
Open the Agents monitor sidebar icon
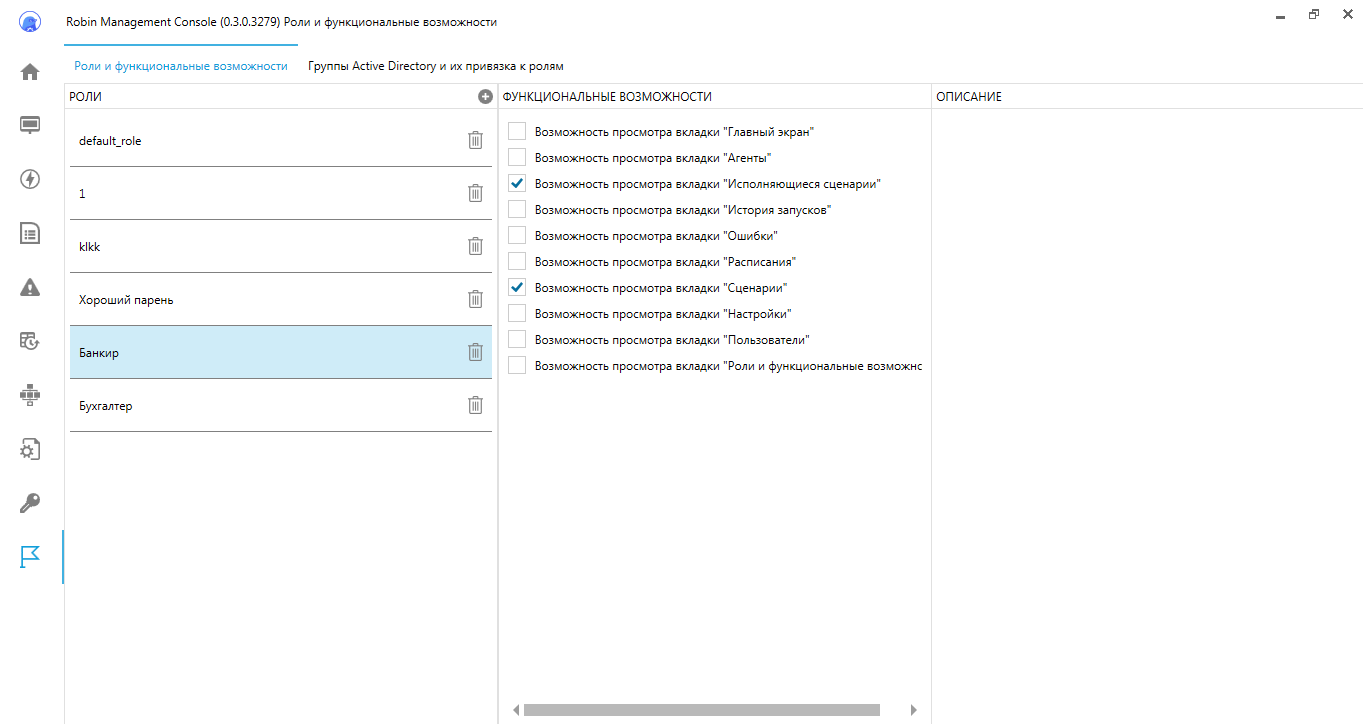pos(30,125)
